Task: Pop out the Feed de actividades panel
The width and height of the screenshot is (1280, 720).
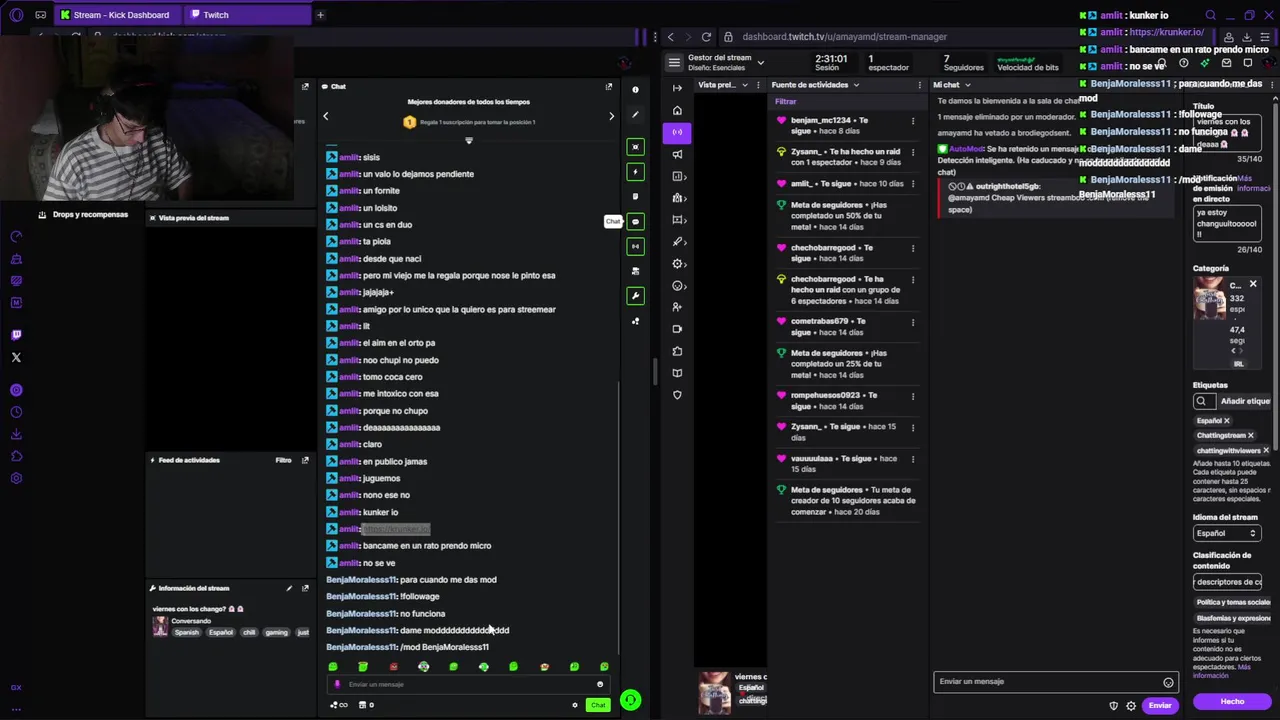Action: coord(305,460)
